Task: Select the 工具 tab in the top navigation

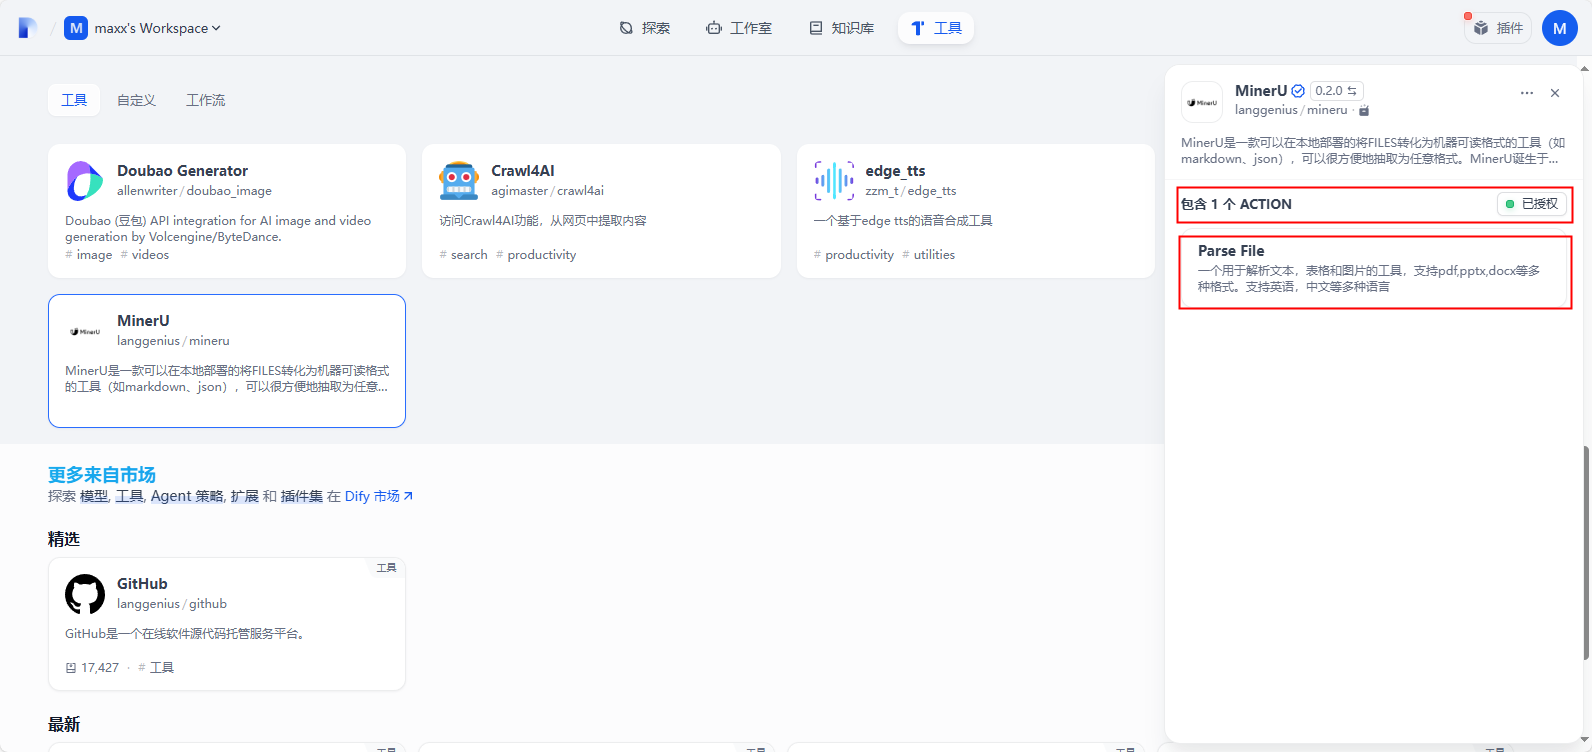Action: pos(936,28)
